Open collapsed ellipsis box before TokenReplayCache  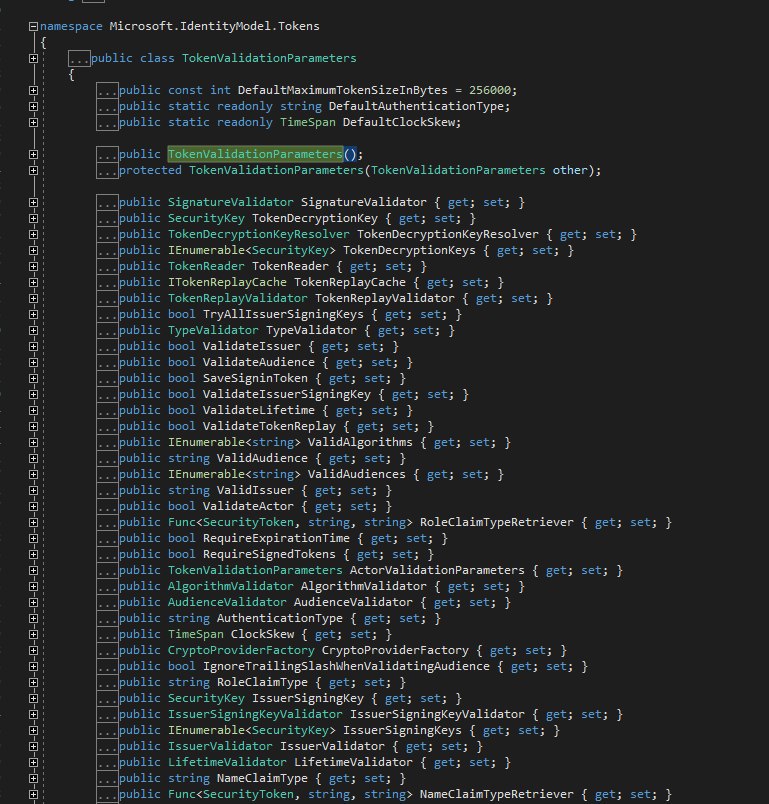(x=107, y=283)
